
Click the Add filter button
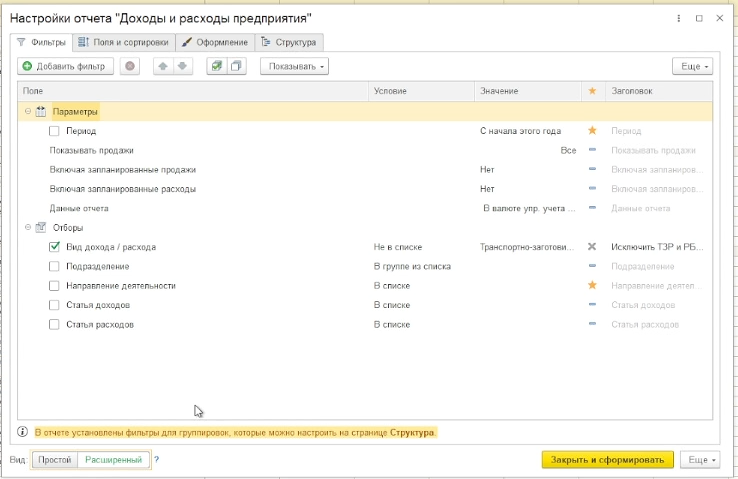pyautogui.click(x=65, y=66)
